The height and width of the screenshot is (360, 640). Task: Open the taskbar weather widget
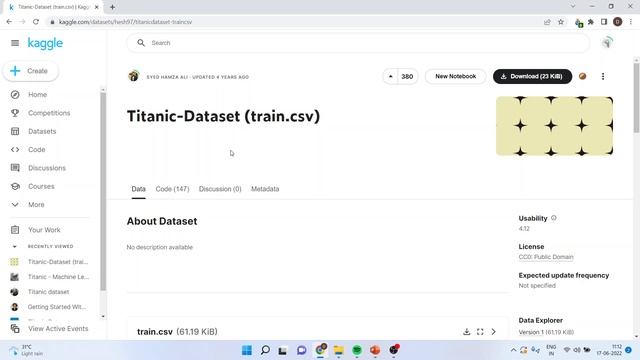(x=27, y=350)
